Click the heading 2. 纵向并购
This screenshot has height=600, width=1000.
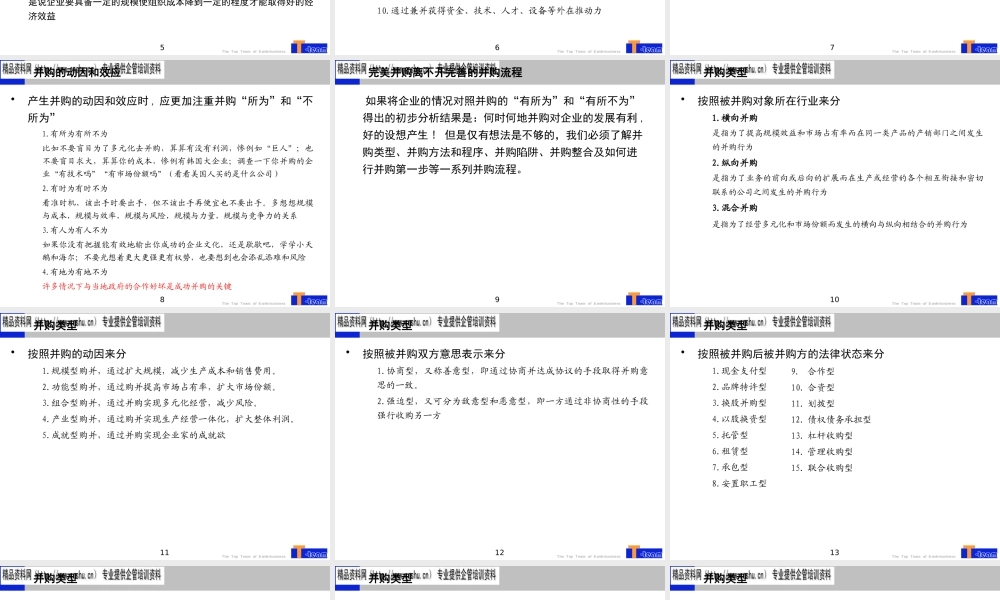735,163
